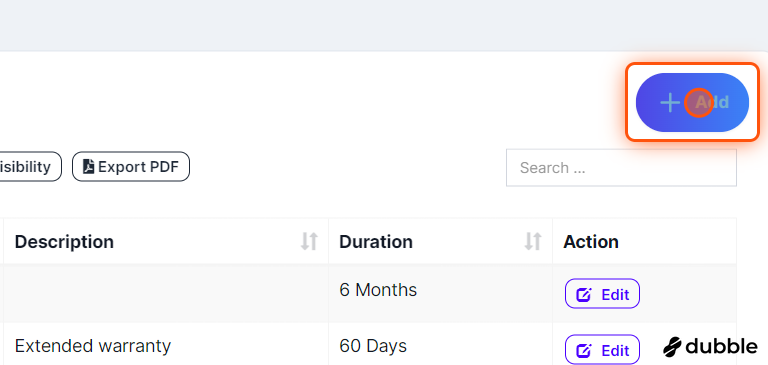
Task: Select the Description column header text
Action: point(64,242)
